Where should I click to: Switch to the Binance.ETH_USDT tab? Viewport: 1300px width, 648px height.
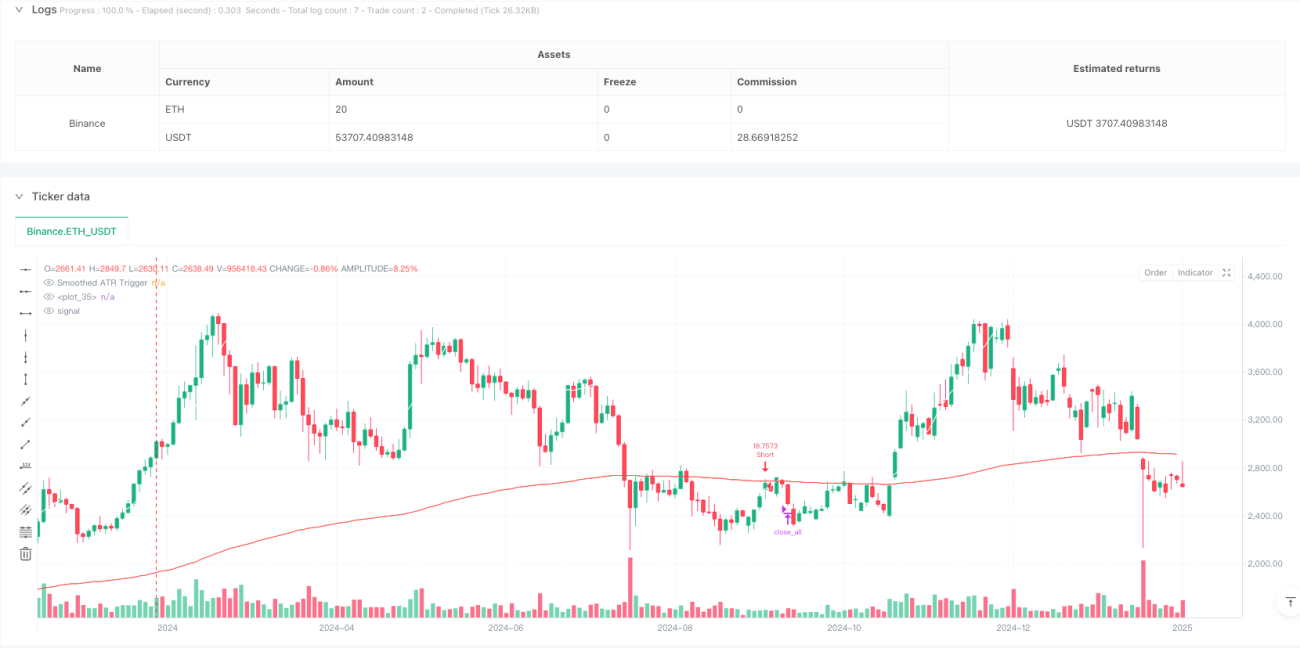click(71, 231)
